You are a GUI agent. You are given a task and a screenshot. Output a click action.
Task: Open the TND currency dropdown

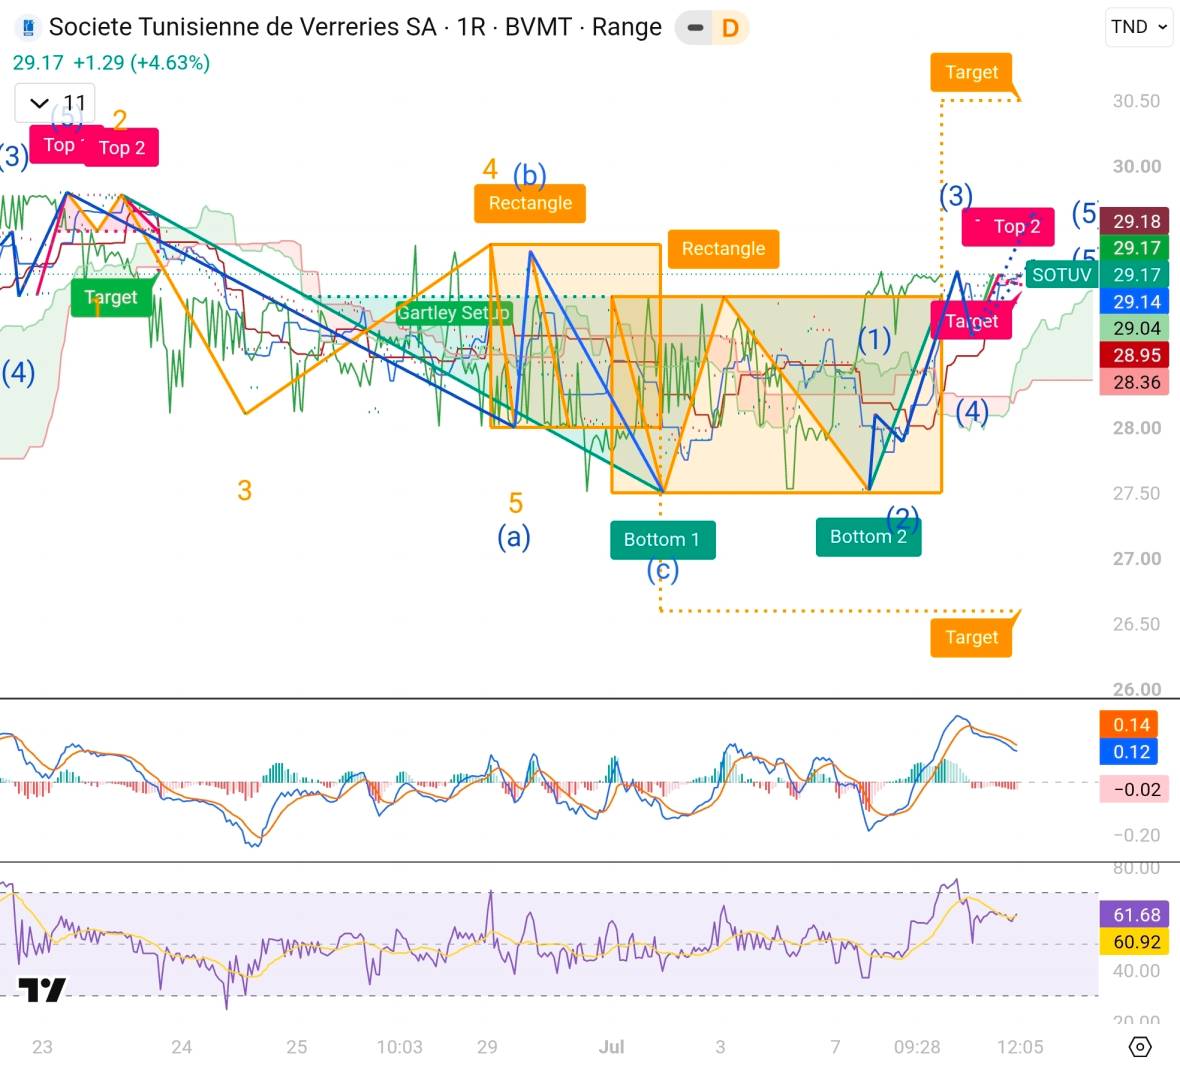pos(1139,27)
